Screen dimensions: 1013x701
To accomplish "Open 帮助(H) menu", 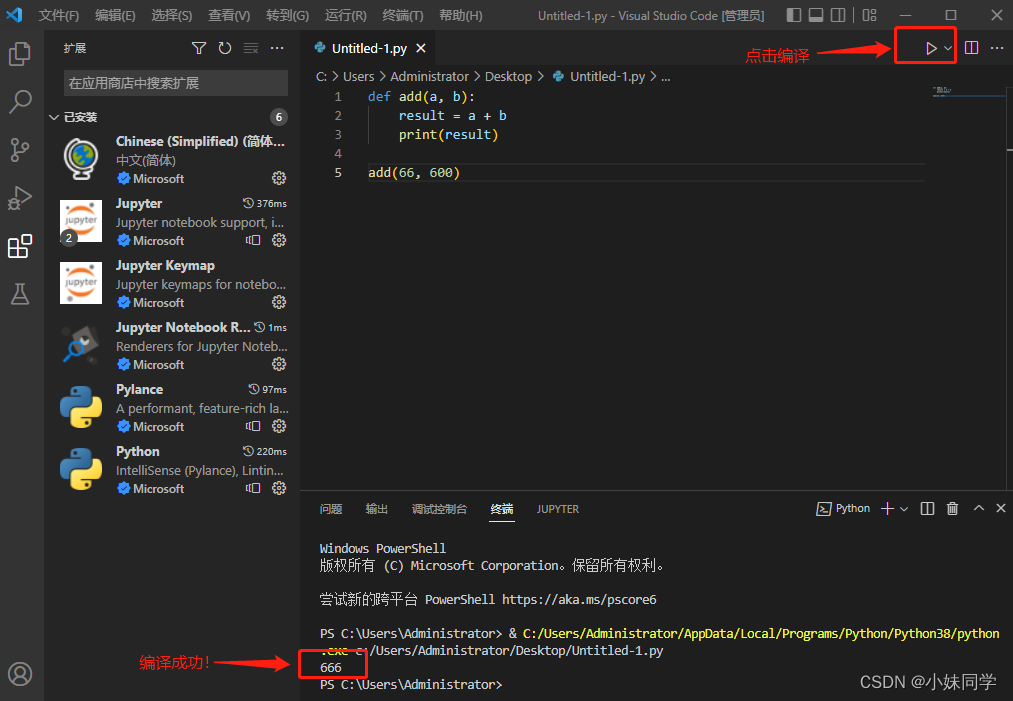I will click(461, 16).
